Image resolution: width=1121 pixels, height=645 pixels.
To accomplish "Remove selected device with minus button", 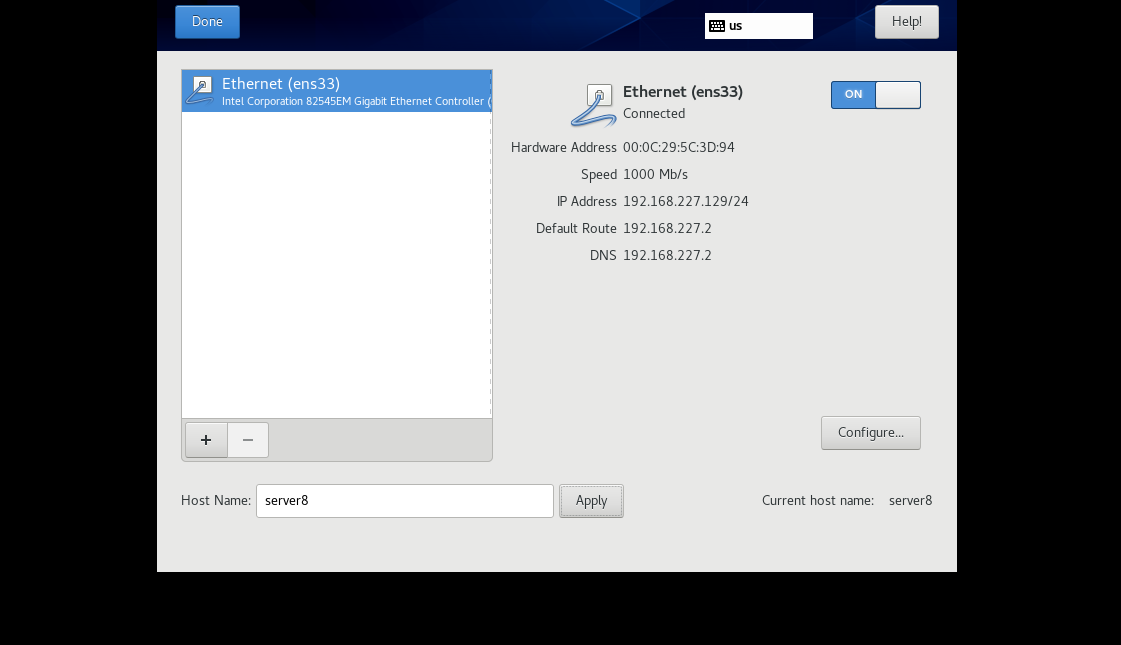I will coord(248,440).
